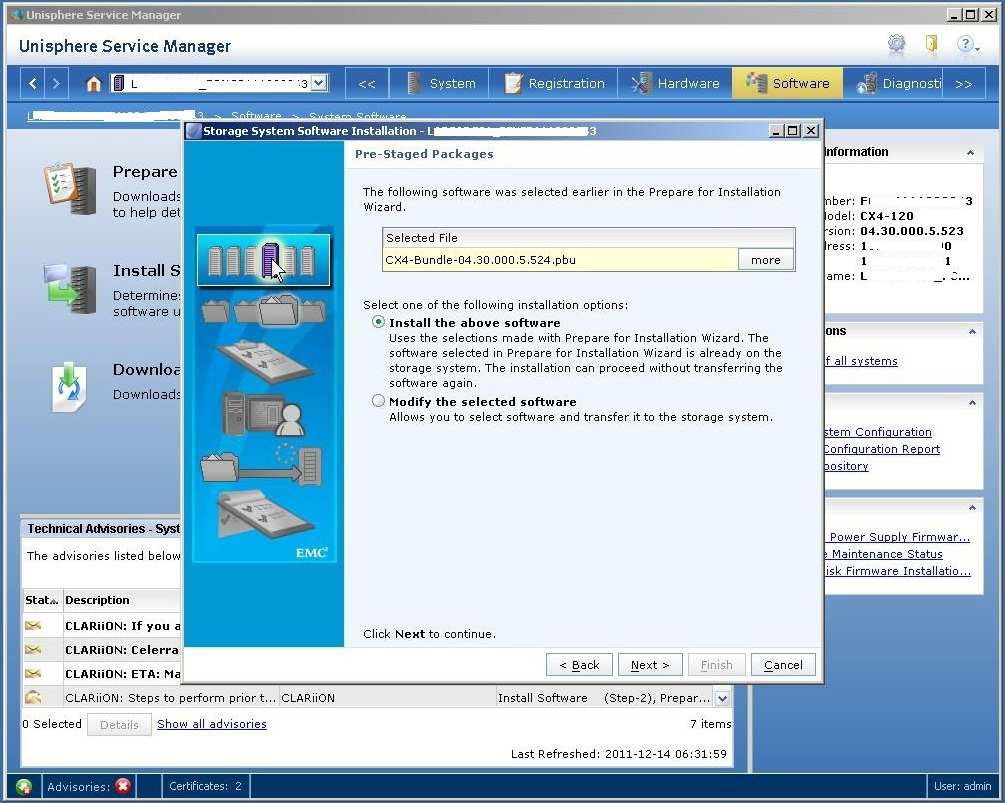Select the CLARiiON: Celerra advisory row
Viewport: 1005px width, 803px height.
(103, 650)
